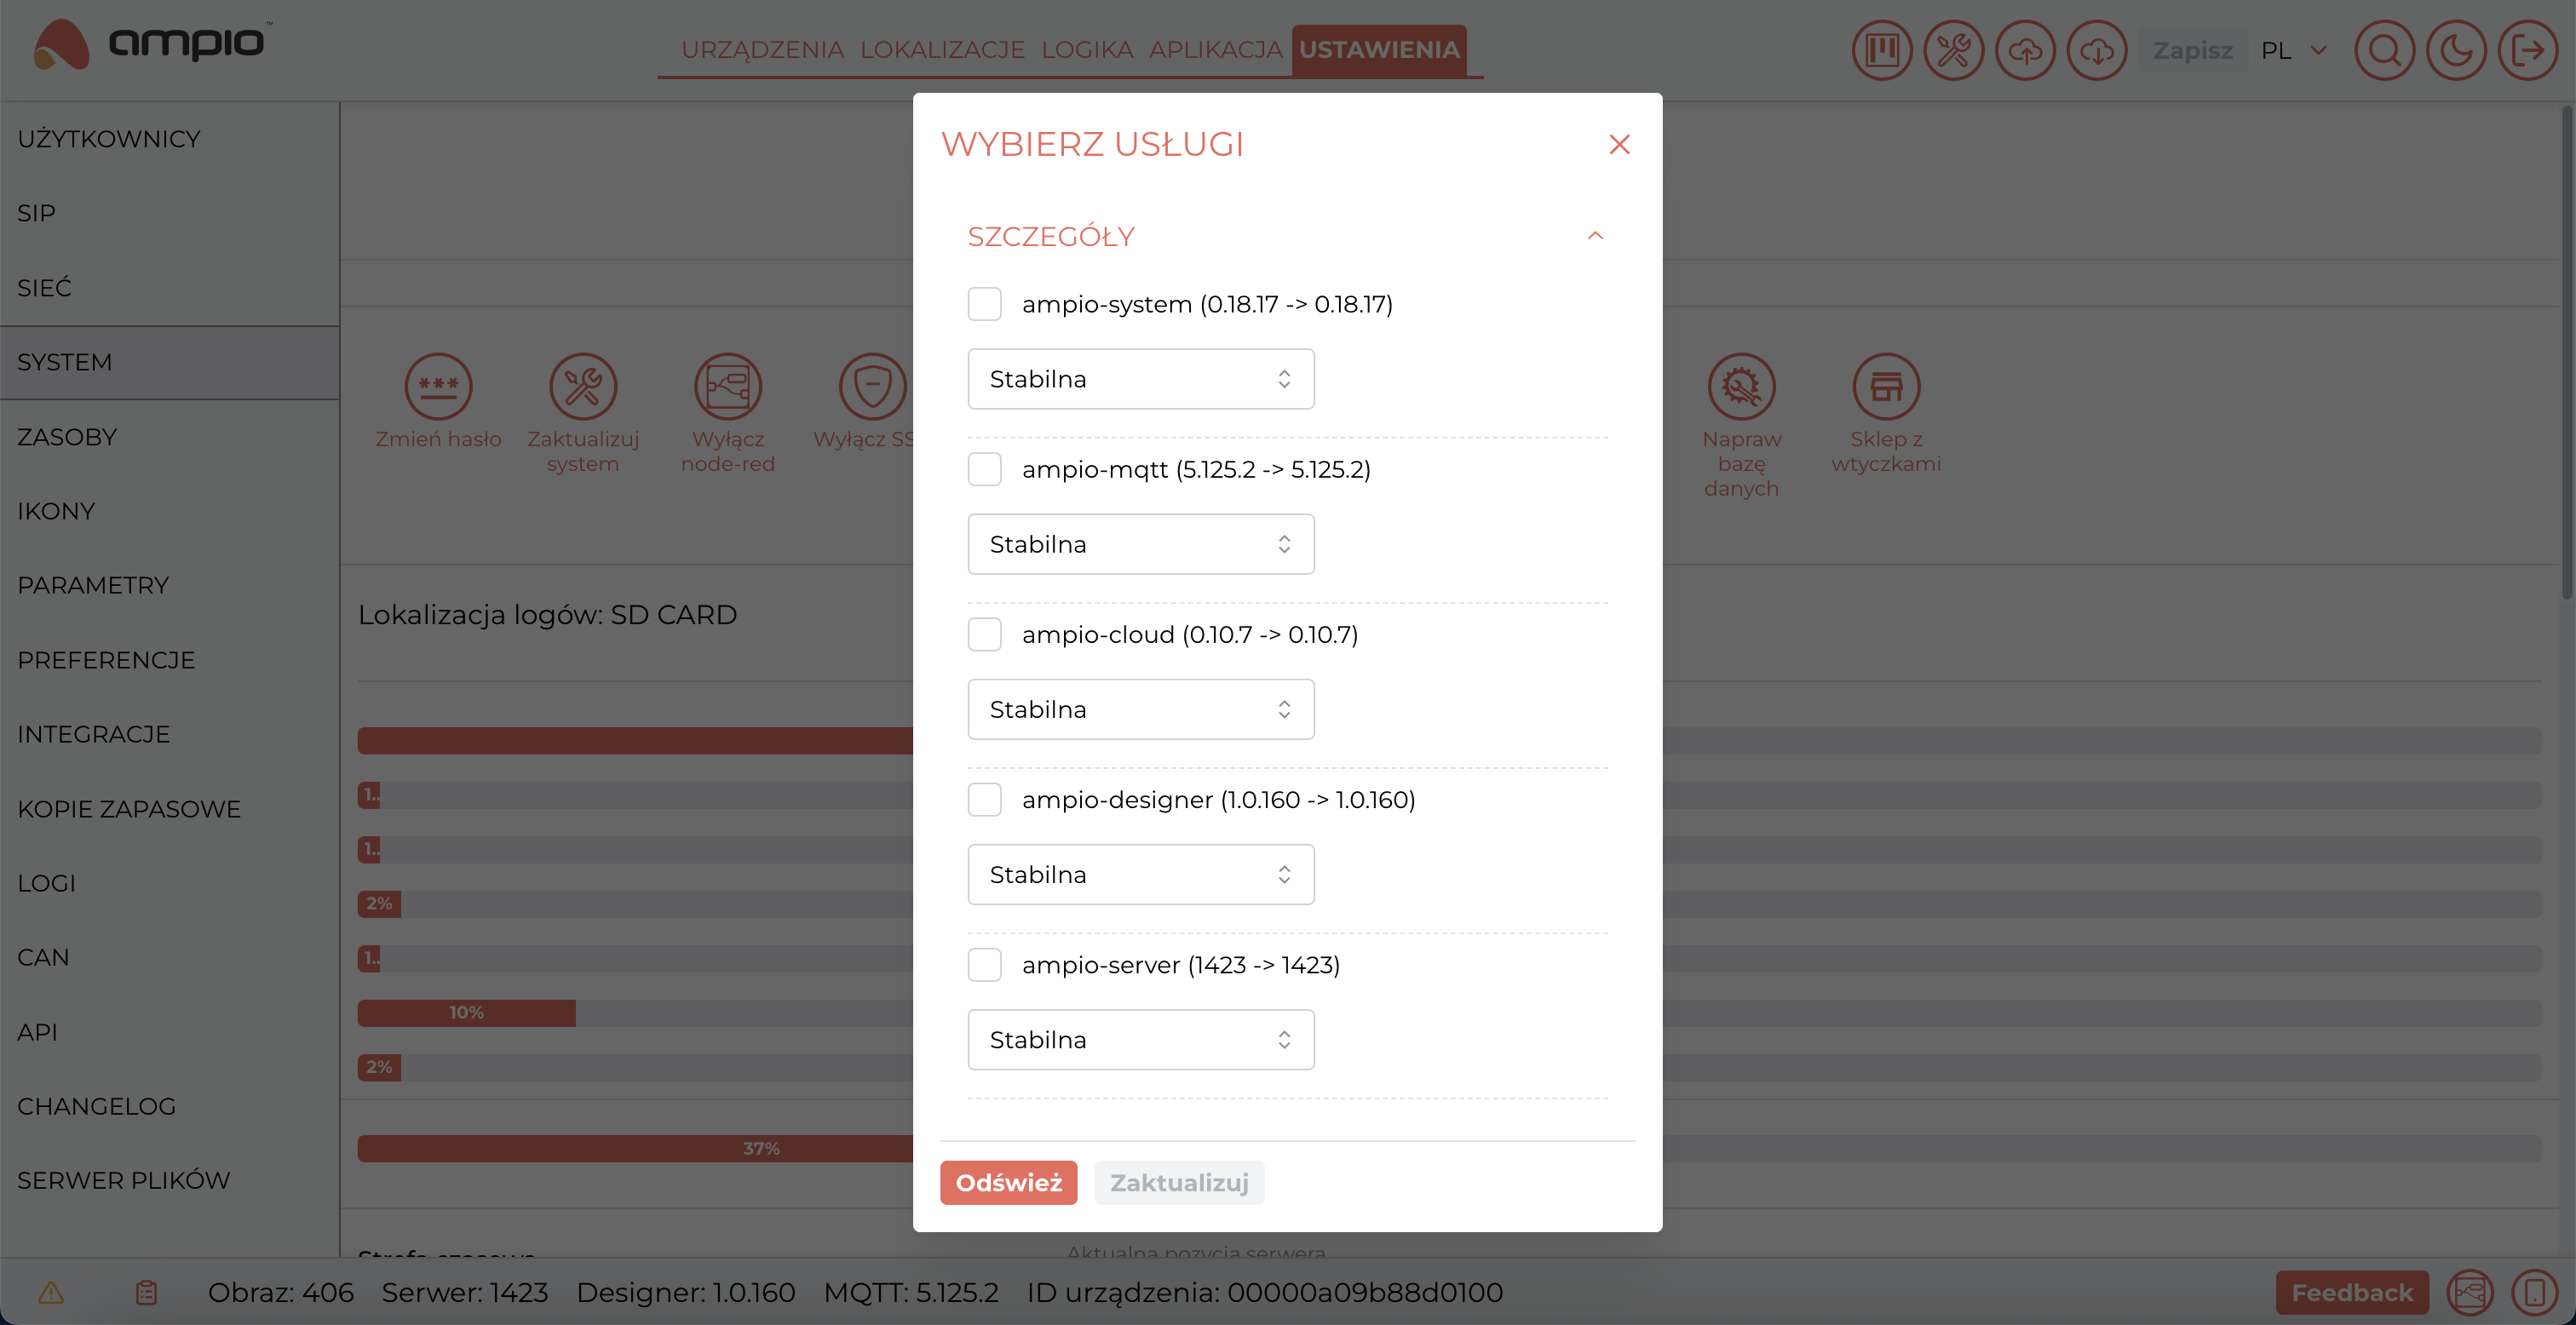
Task: Toggle dark mode moon icon
Action: tap(2456, 50)
